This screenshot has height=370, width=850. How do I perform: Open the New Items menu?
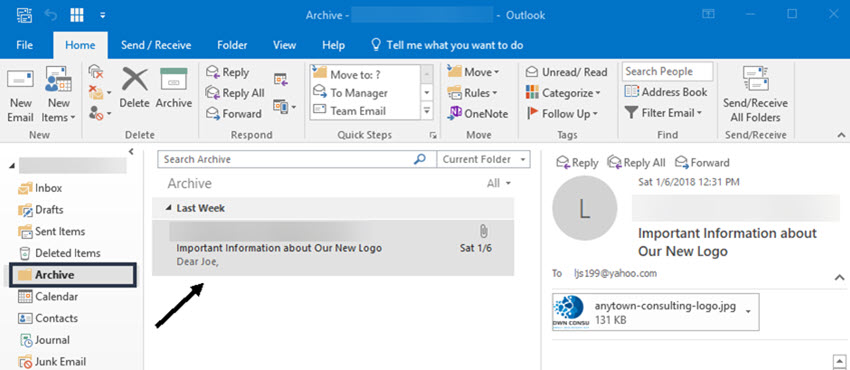click(x=59, y=95)
